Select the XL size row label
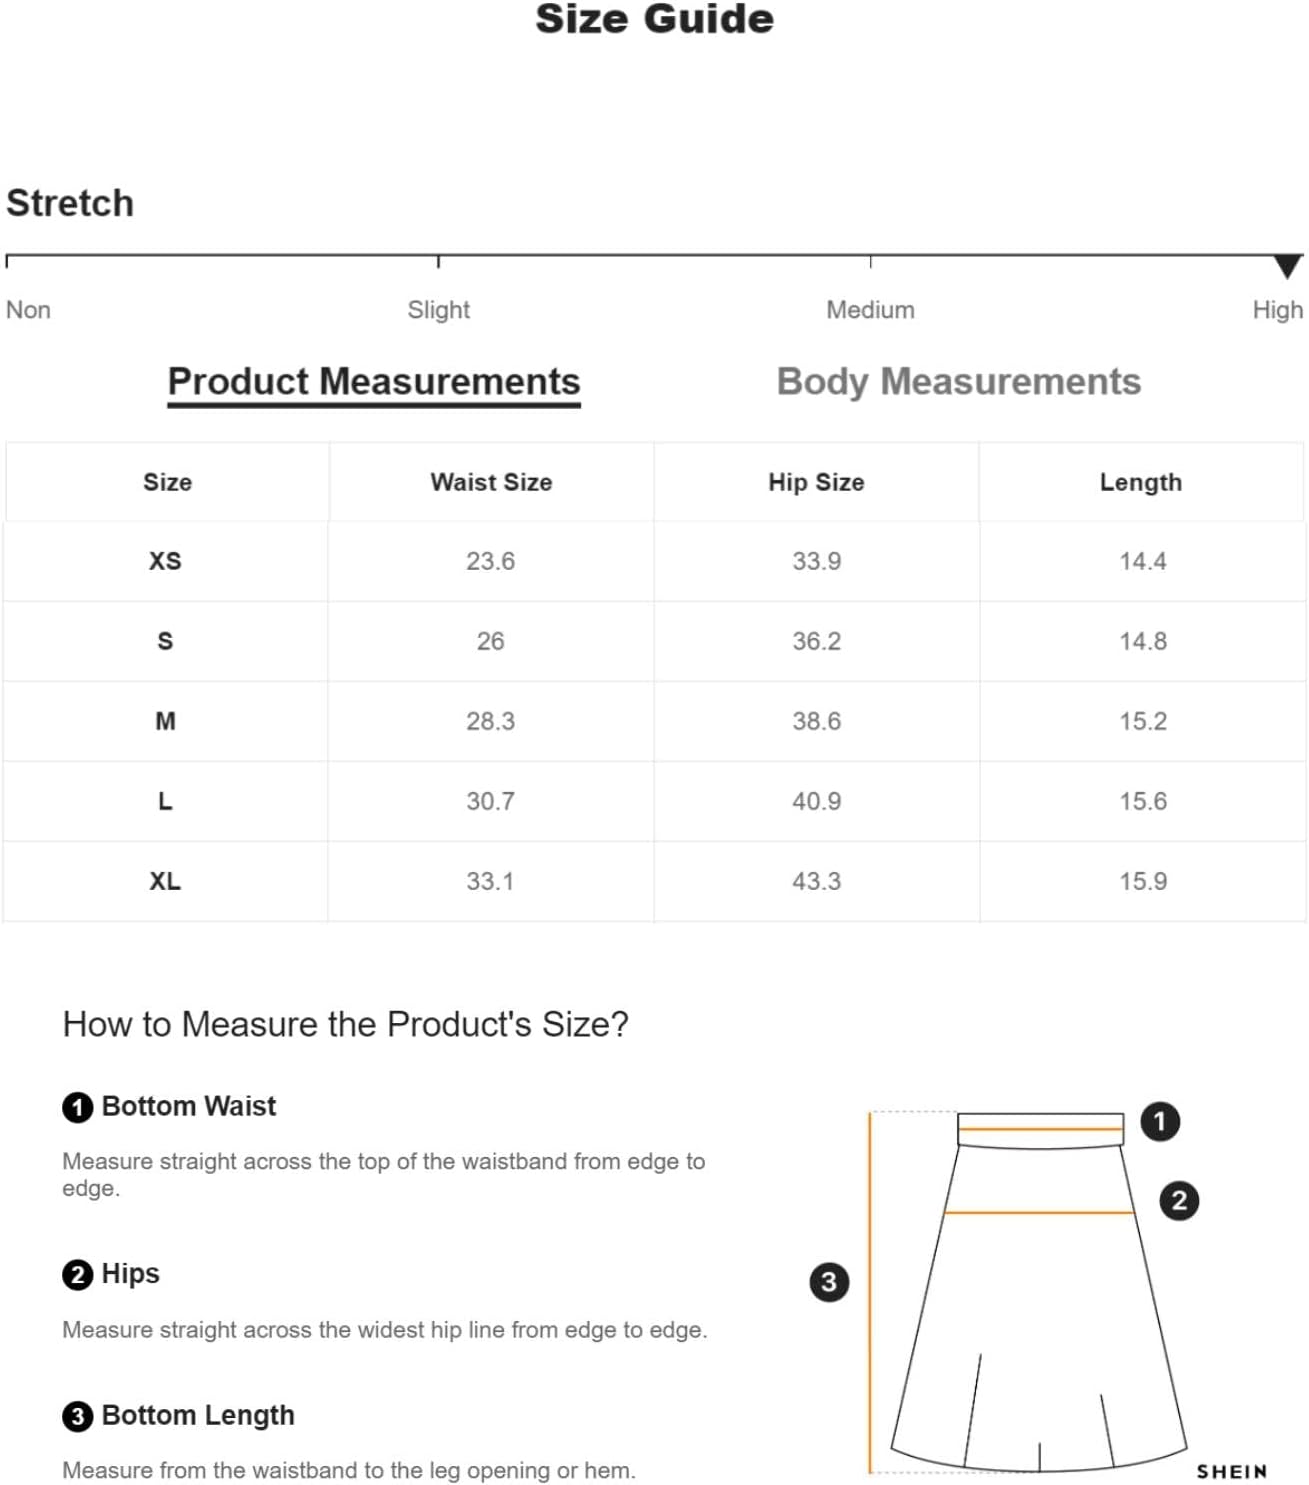The width and height of the screenshot is (1309, 1485). 165,881
